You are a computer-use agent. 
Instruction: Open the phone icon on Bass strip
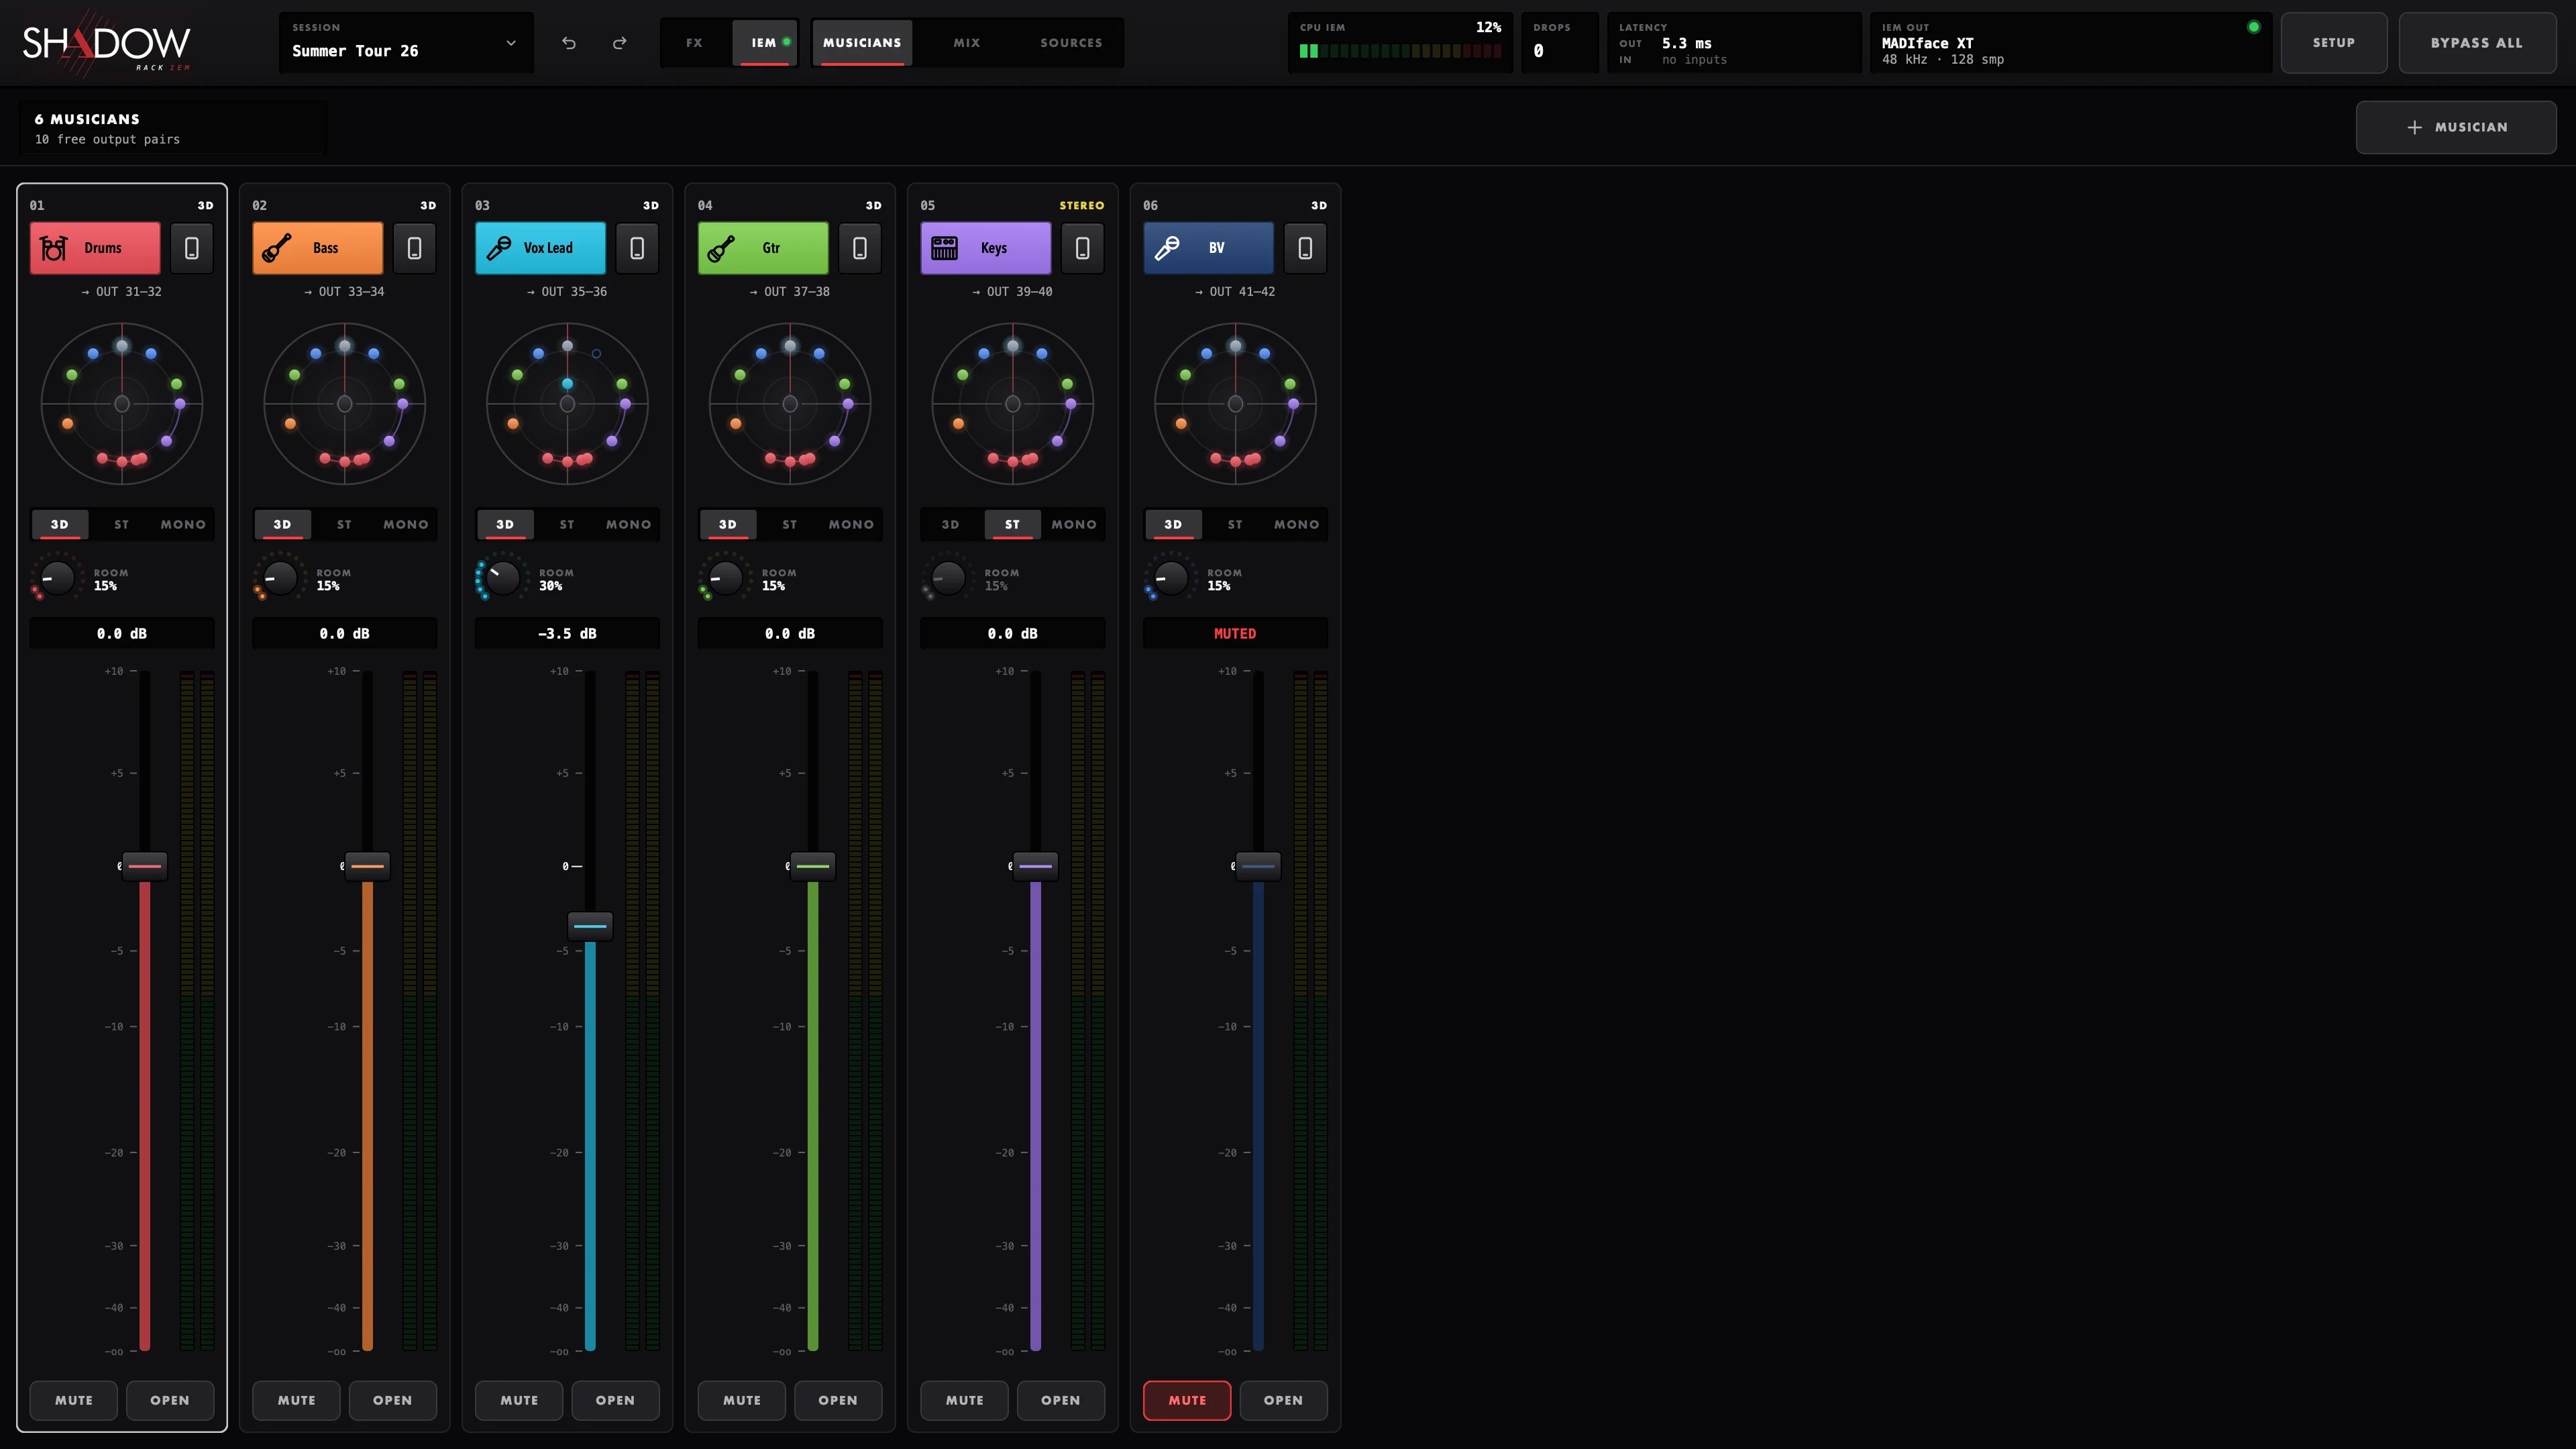414,248
